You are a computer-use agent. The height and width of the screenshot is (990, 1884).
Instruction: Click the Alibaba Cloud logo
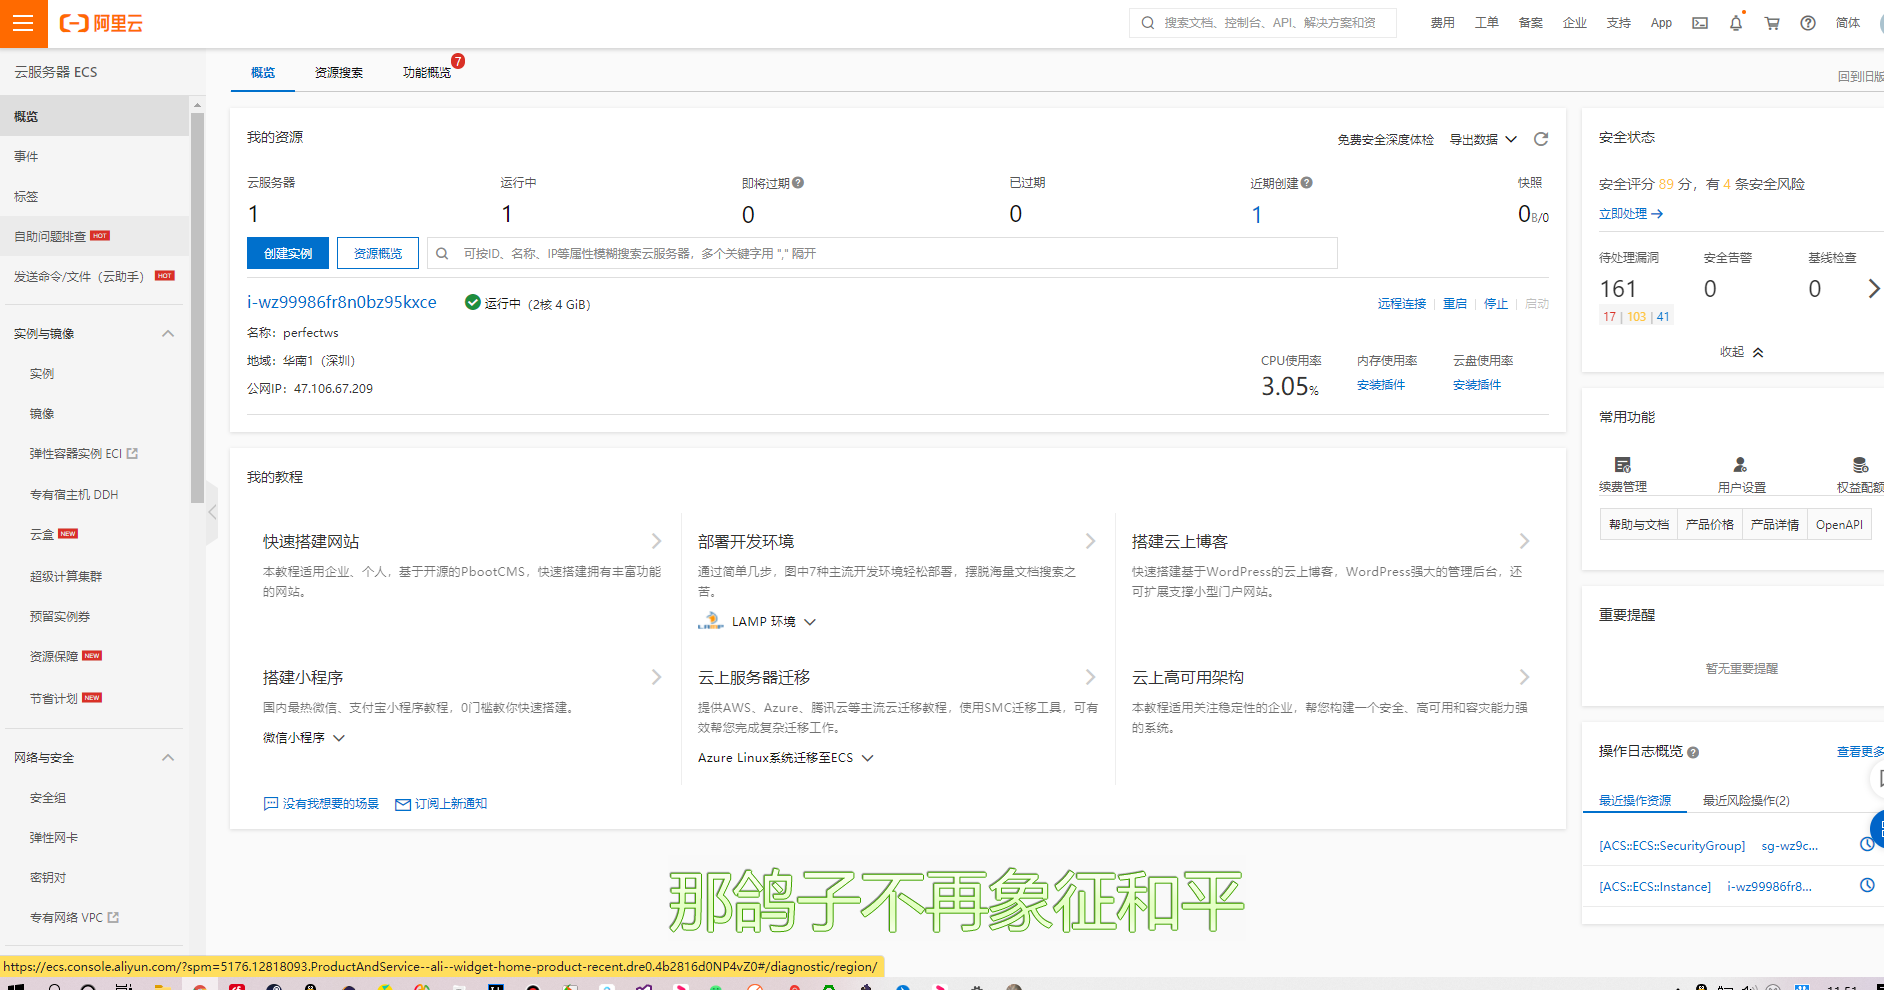100,23
